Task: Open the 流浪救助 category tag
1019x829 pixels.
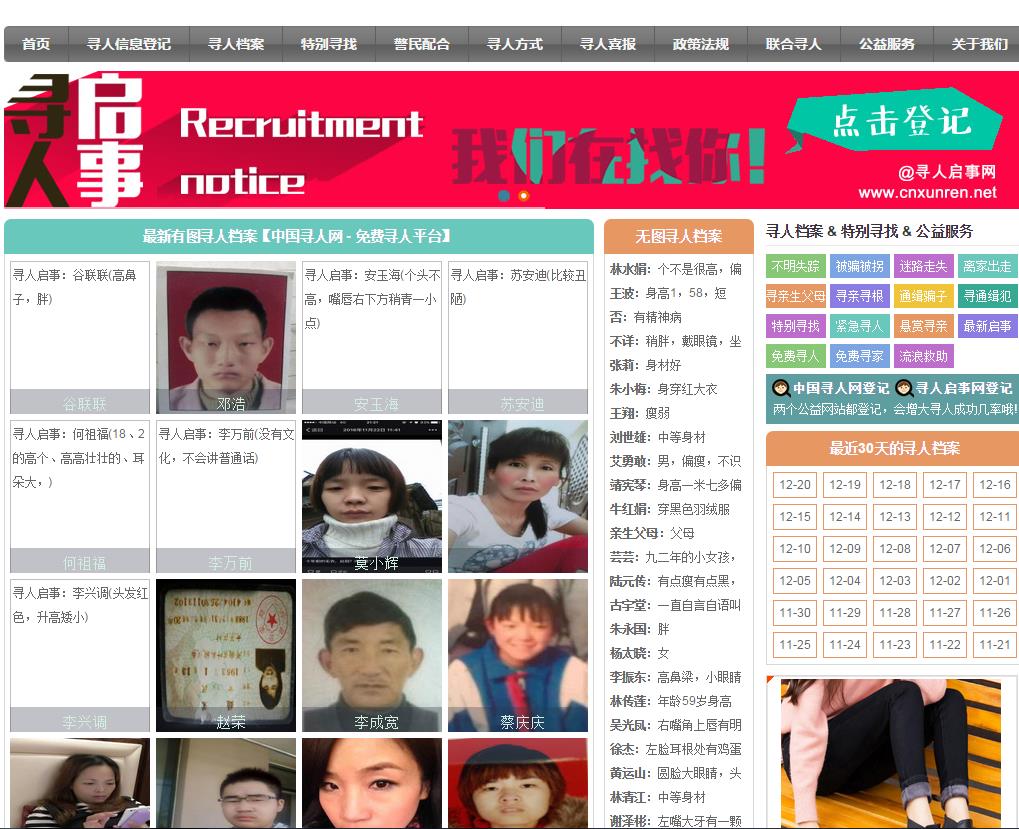Action: [x=923, y=356]
